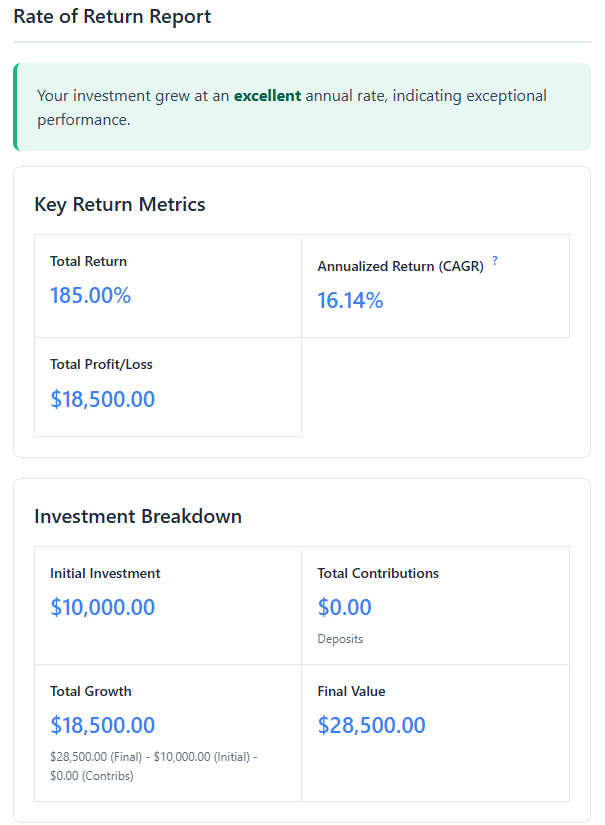Click the Key Return Metrics section heading

(120, 204)
